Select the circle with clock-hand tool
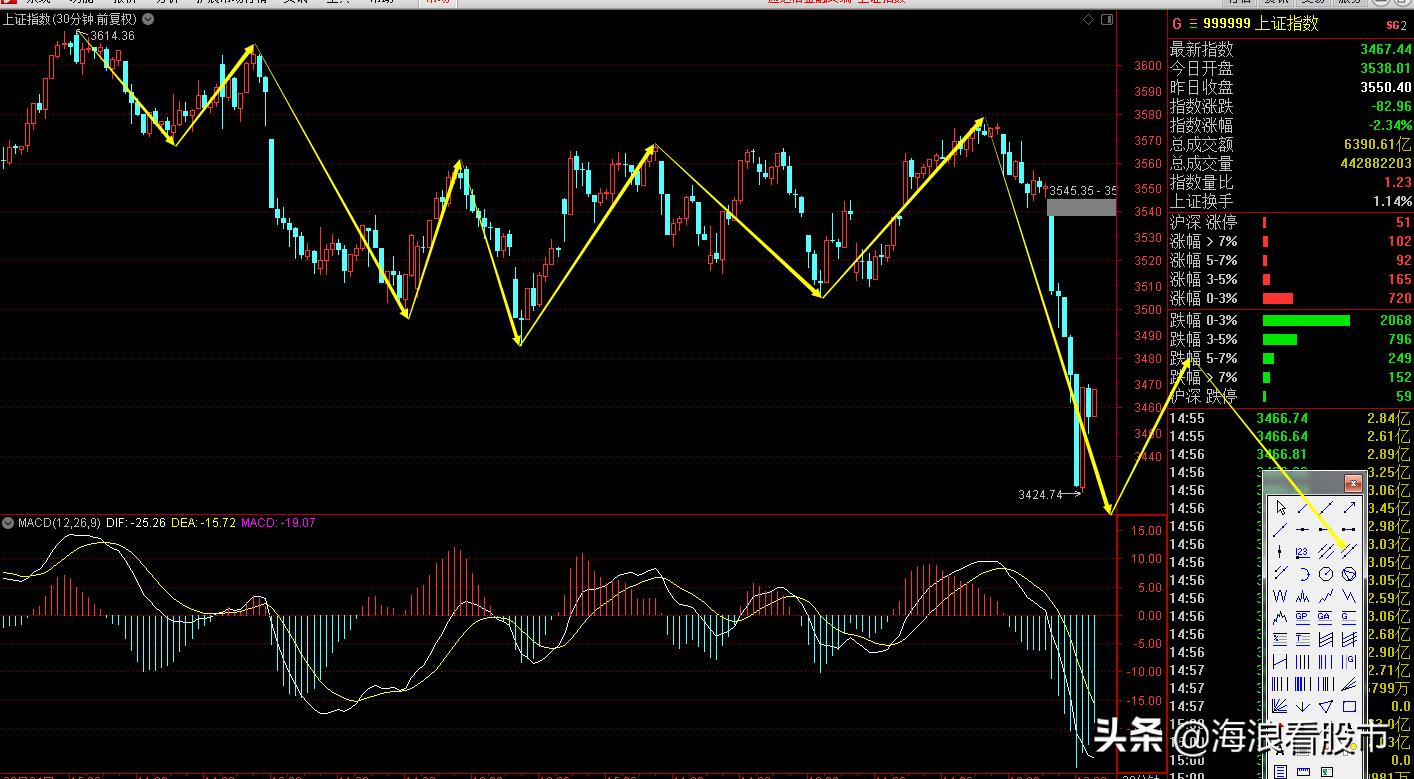The image size is (1414, 779). [1325, 574]
